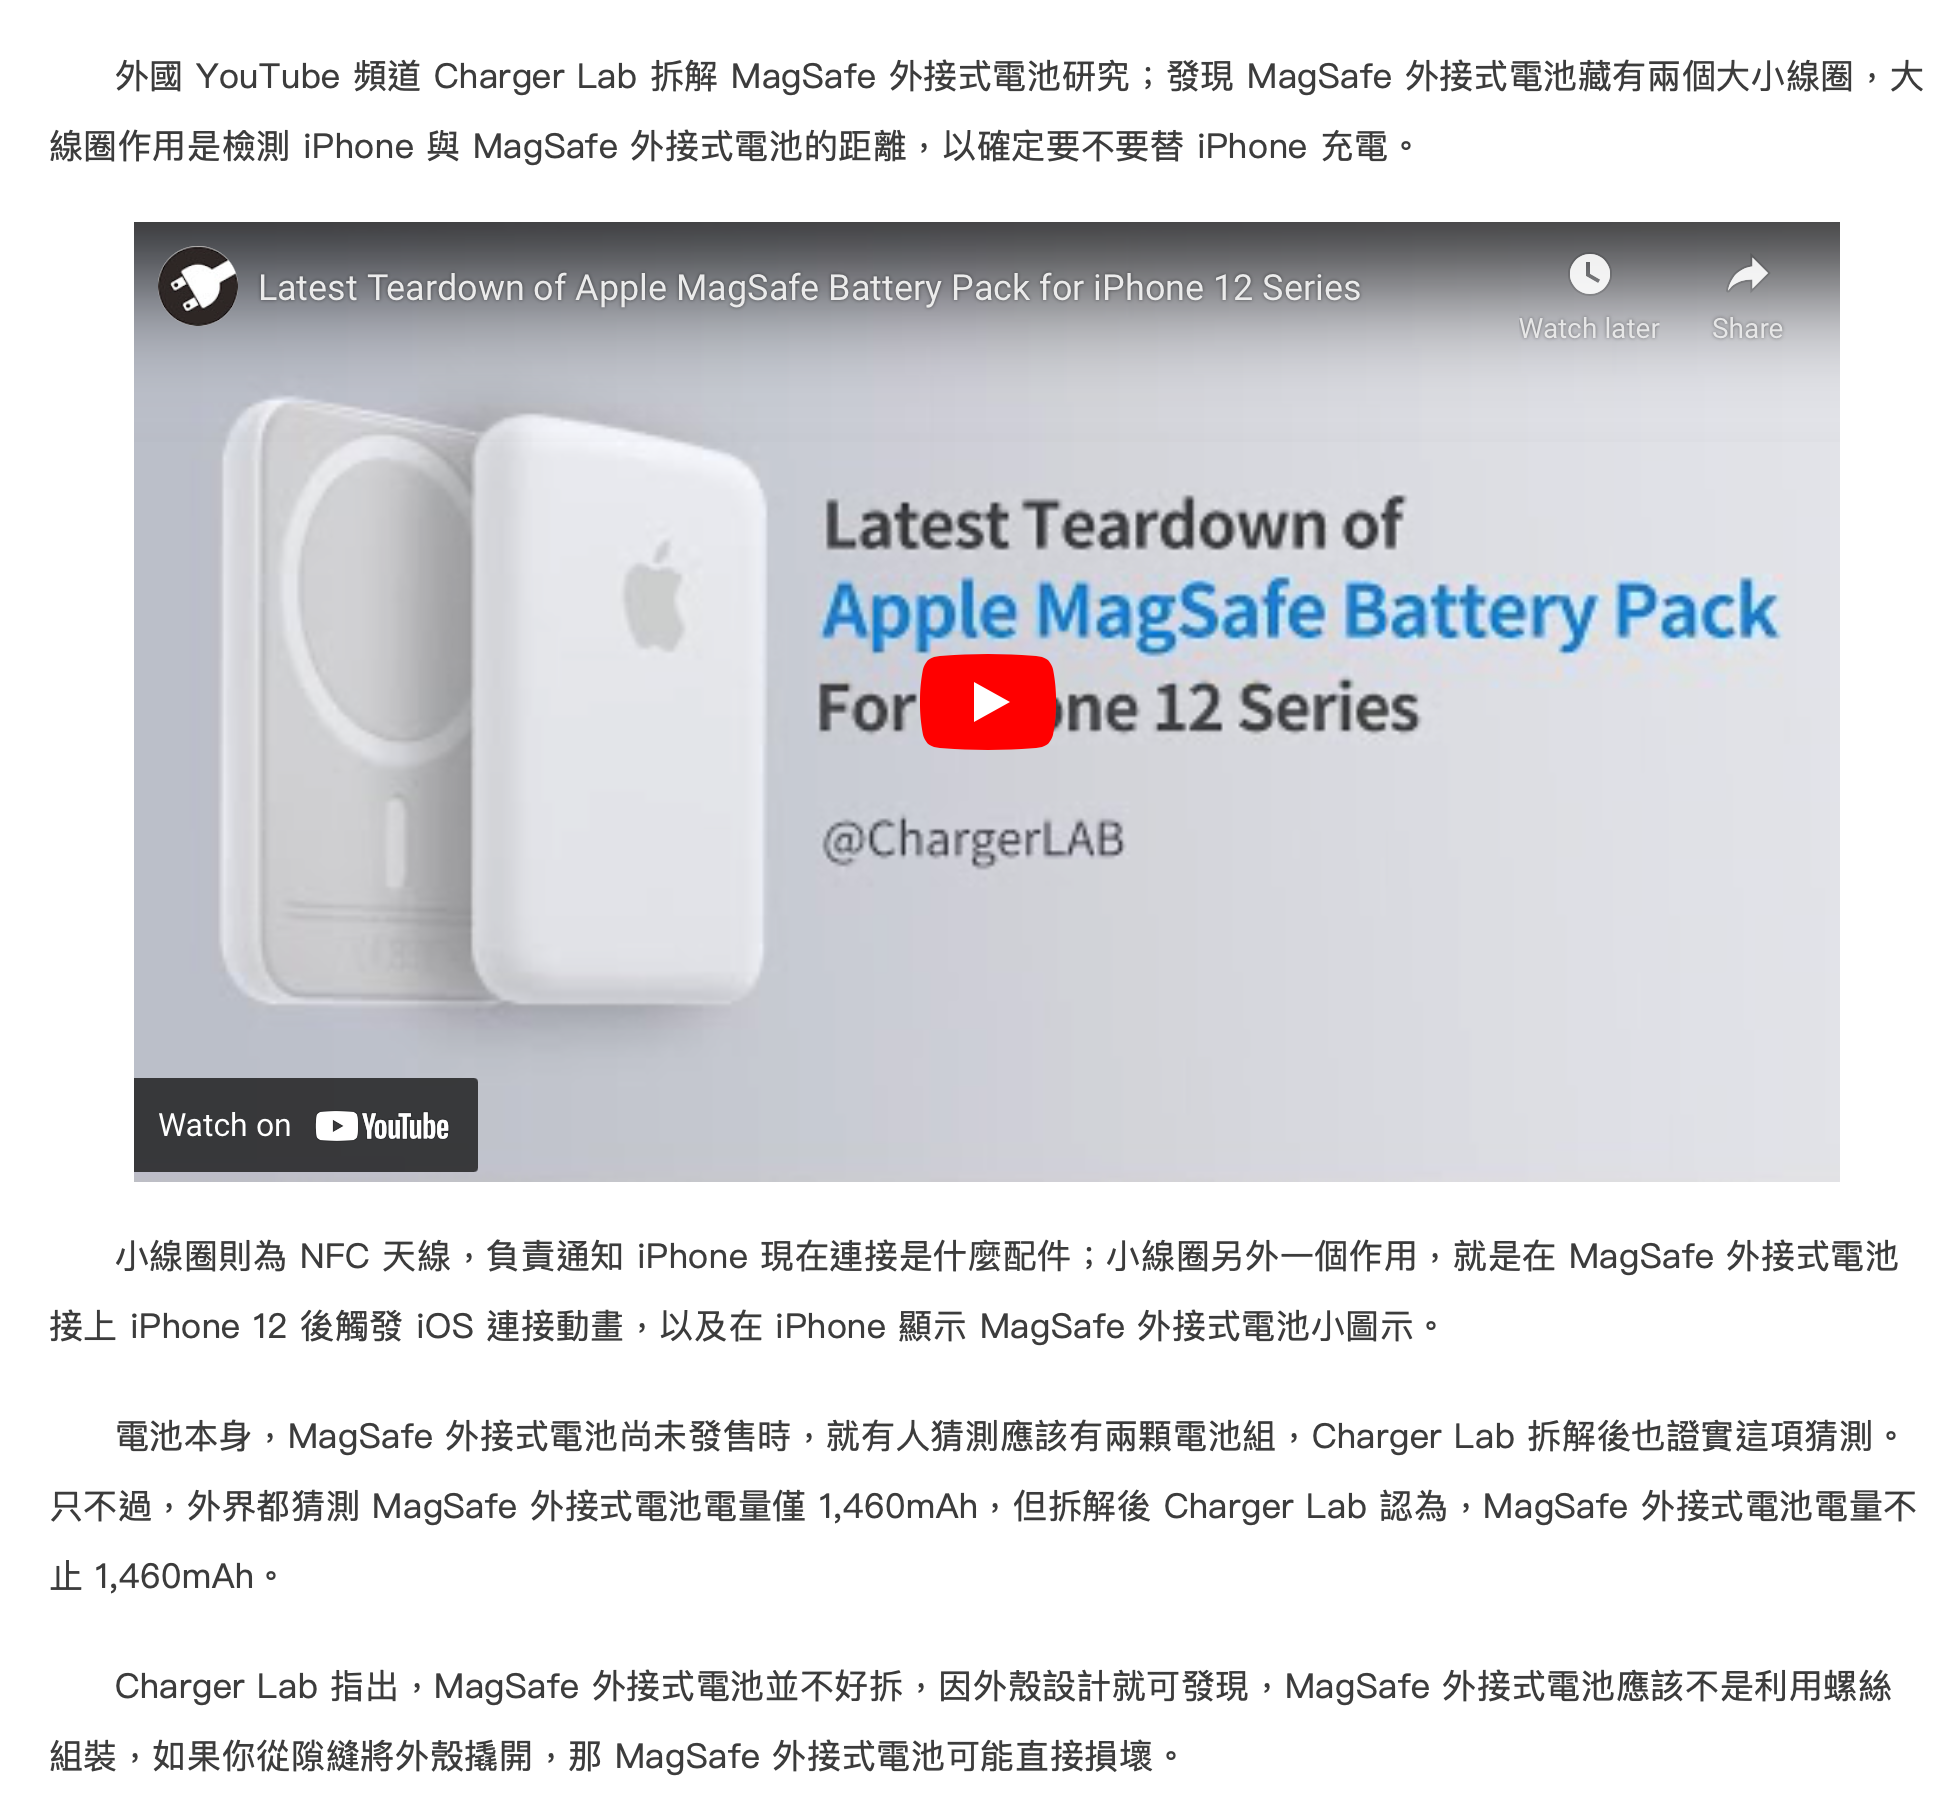Open the video title link at top
1954x1806 pixels.
tap(809, 288)
